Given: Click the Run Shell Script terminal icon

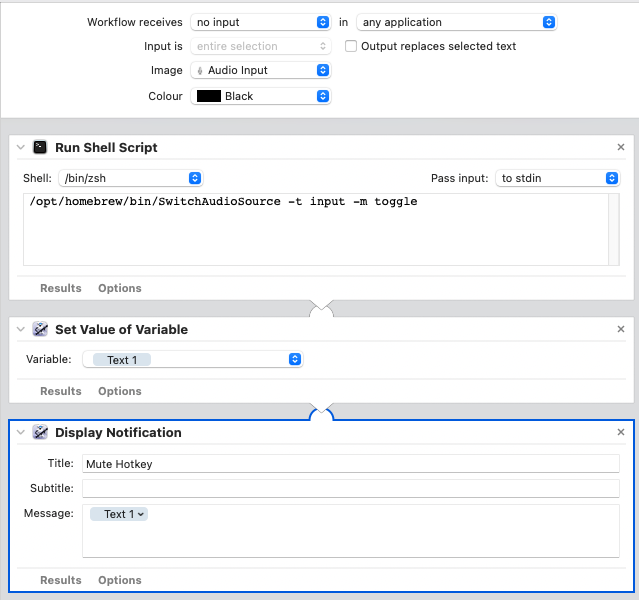Looking at the screenshot, I should pyautogui.click(x=40, y=147).
